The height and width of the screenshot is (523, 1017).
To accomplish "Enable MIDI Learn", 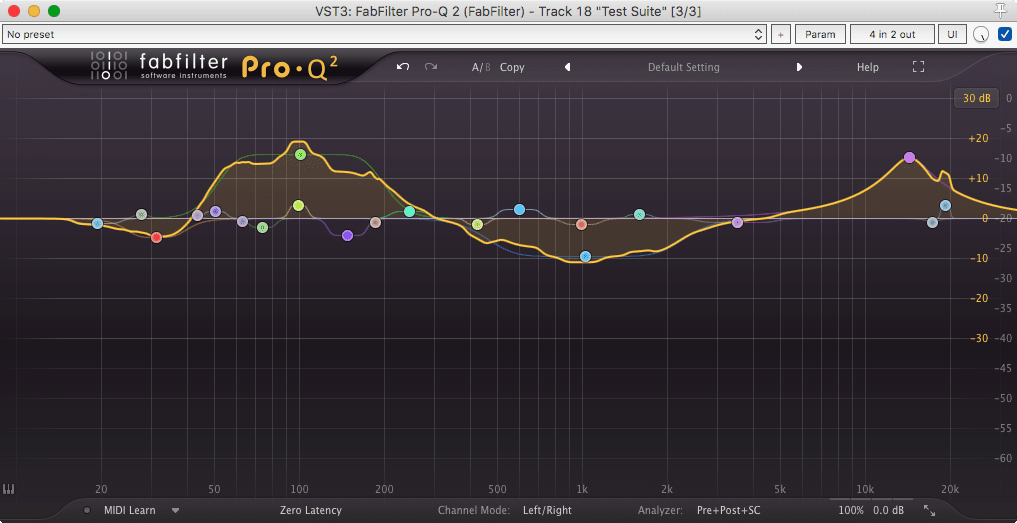I will [130, 510].
